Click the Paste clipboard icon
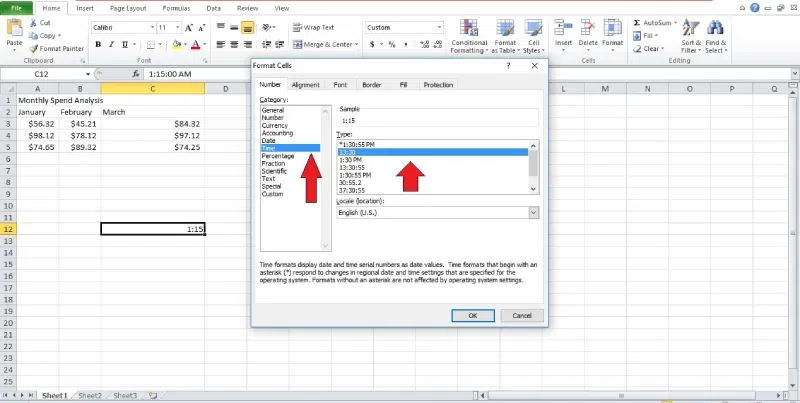The image size is (800, 403). (x=14, y=28)
